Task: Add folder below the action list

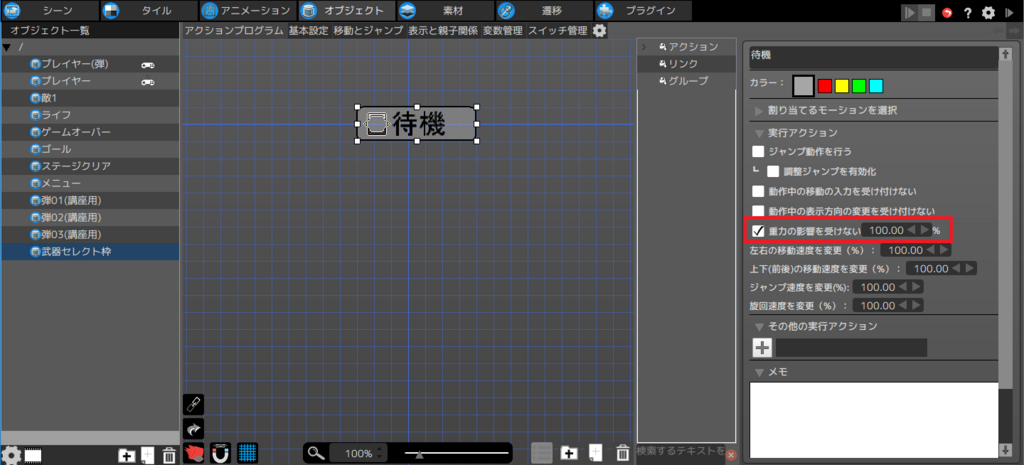Action: [x=569, y=453]
